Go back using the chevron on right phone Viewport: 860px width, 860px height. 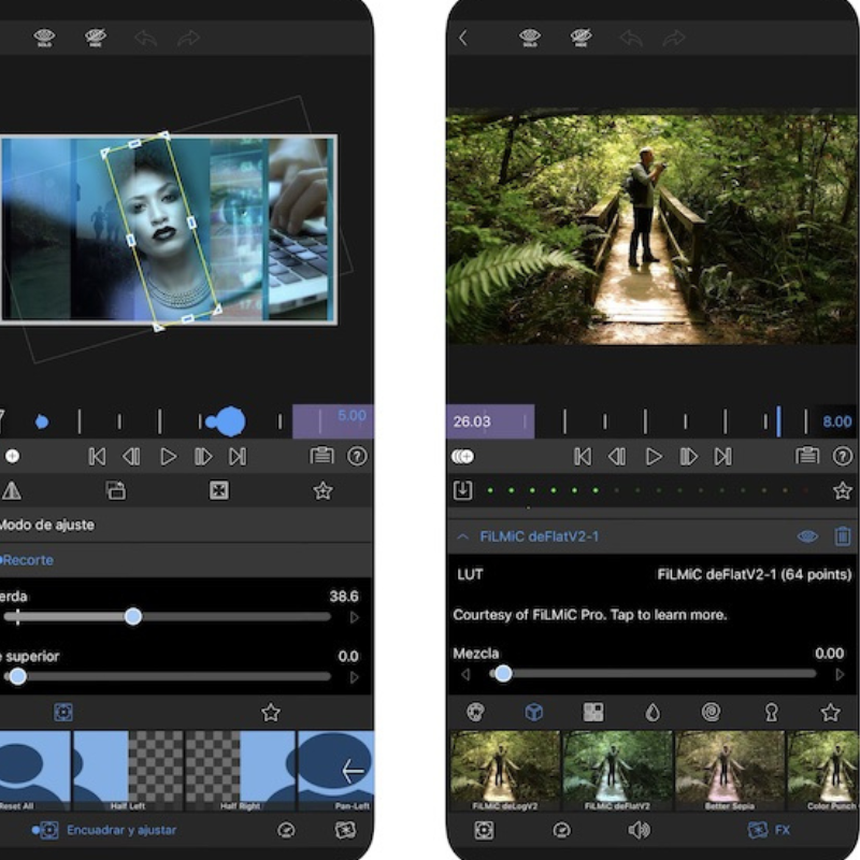point(463,38)
